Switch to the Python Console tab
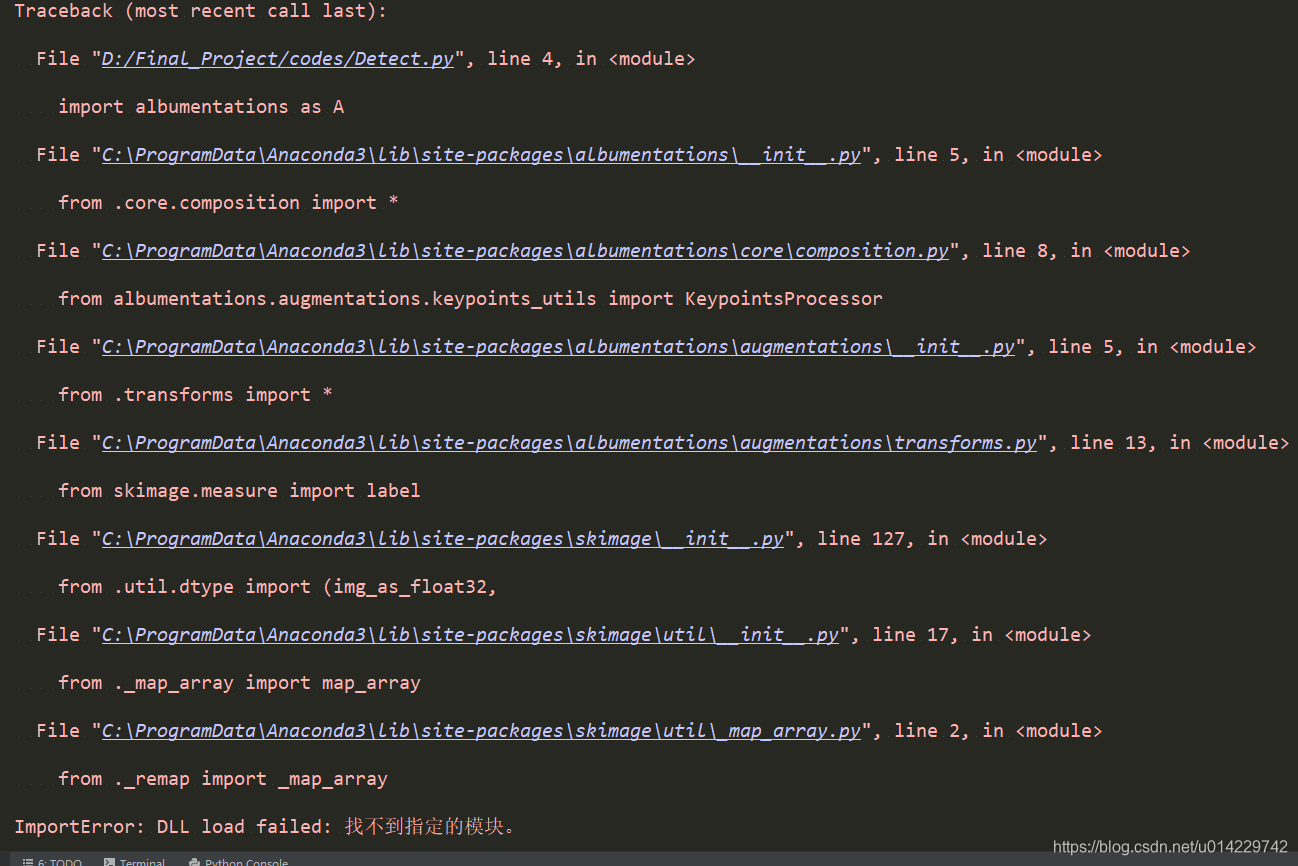1298x866 pixels. click(x=238, y=861)
